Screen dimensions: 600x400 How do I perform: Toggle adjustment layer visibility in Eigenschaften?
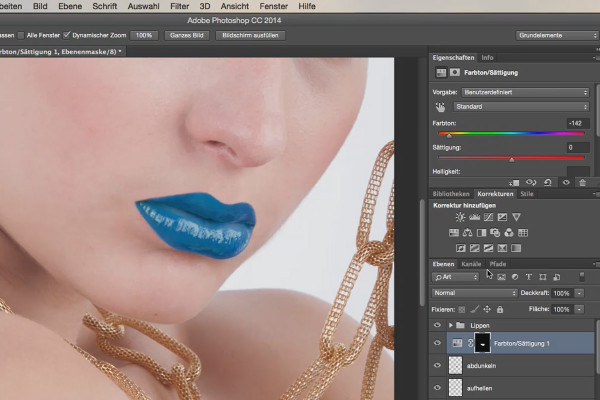(566, 183)
